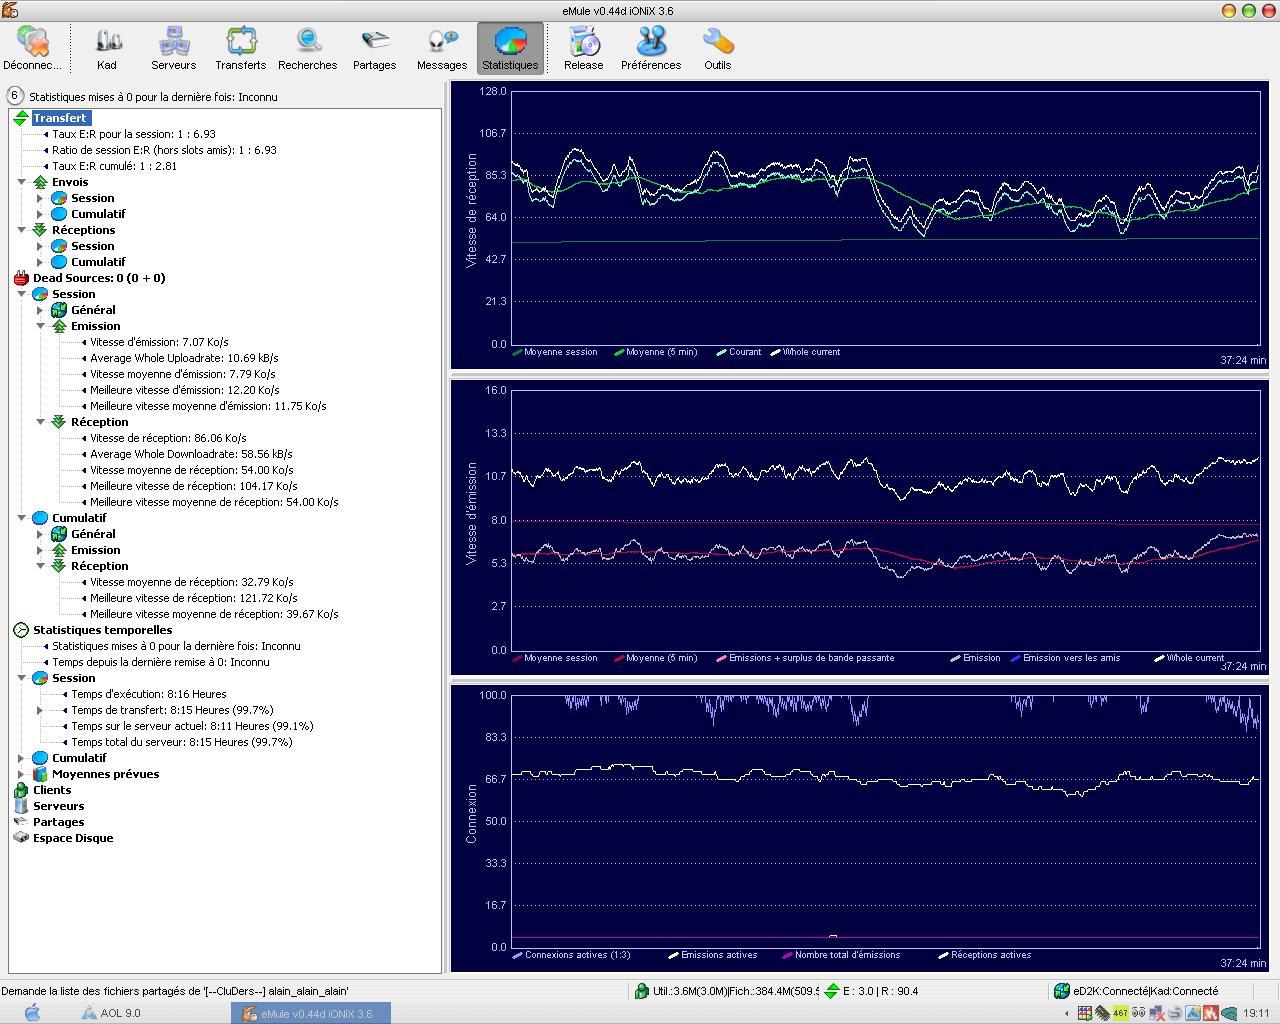
Task: Click 'Meilleure vitesse de réception: 121.72 Ko/s'
Action: [x=194, y=598]
